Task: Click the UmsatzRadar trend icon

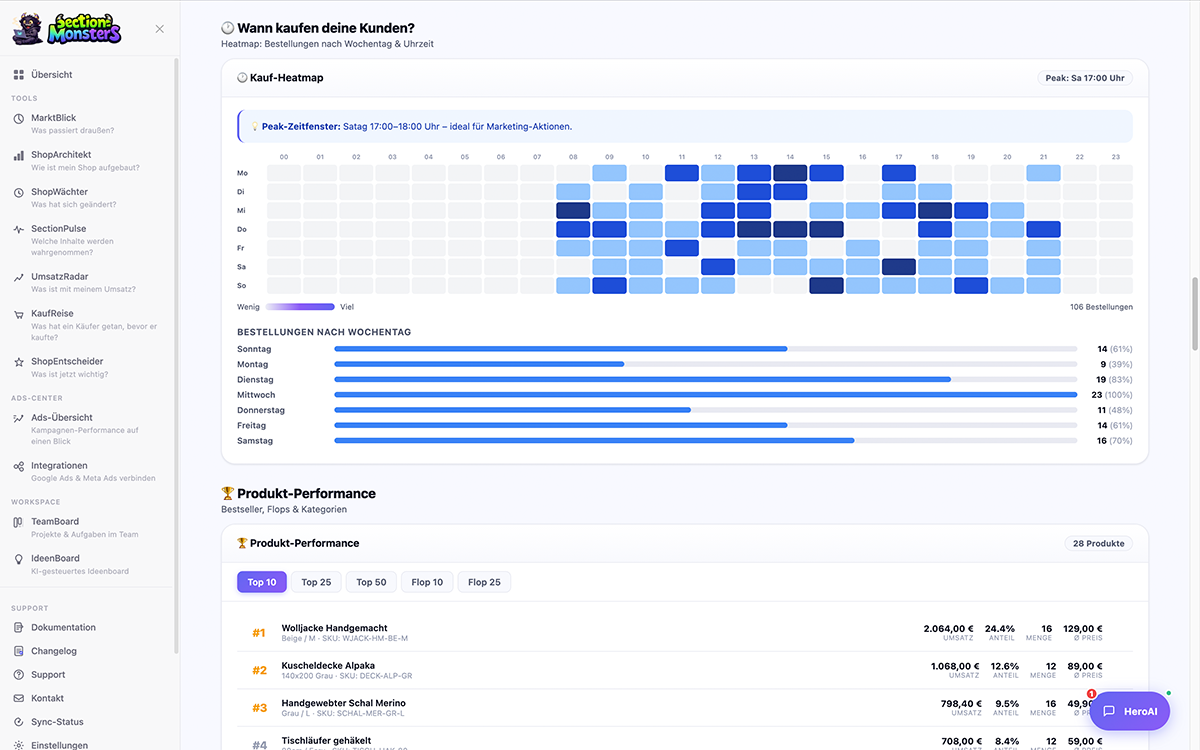Action: [19, 277]
